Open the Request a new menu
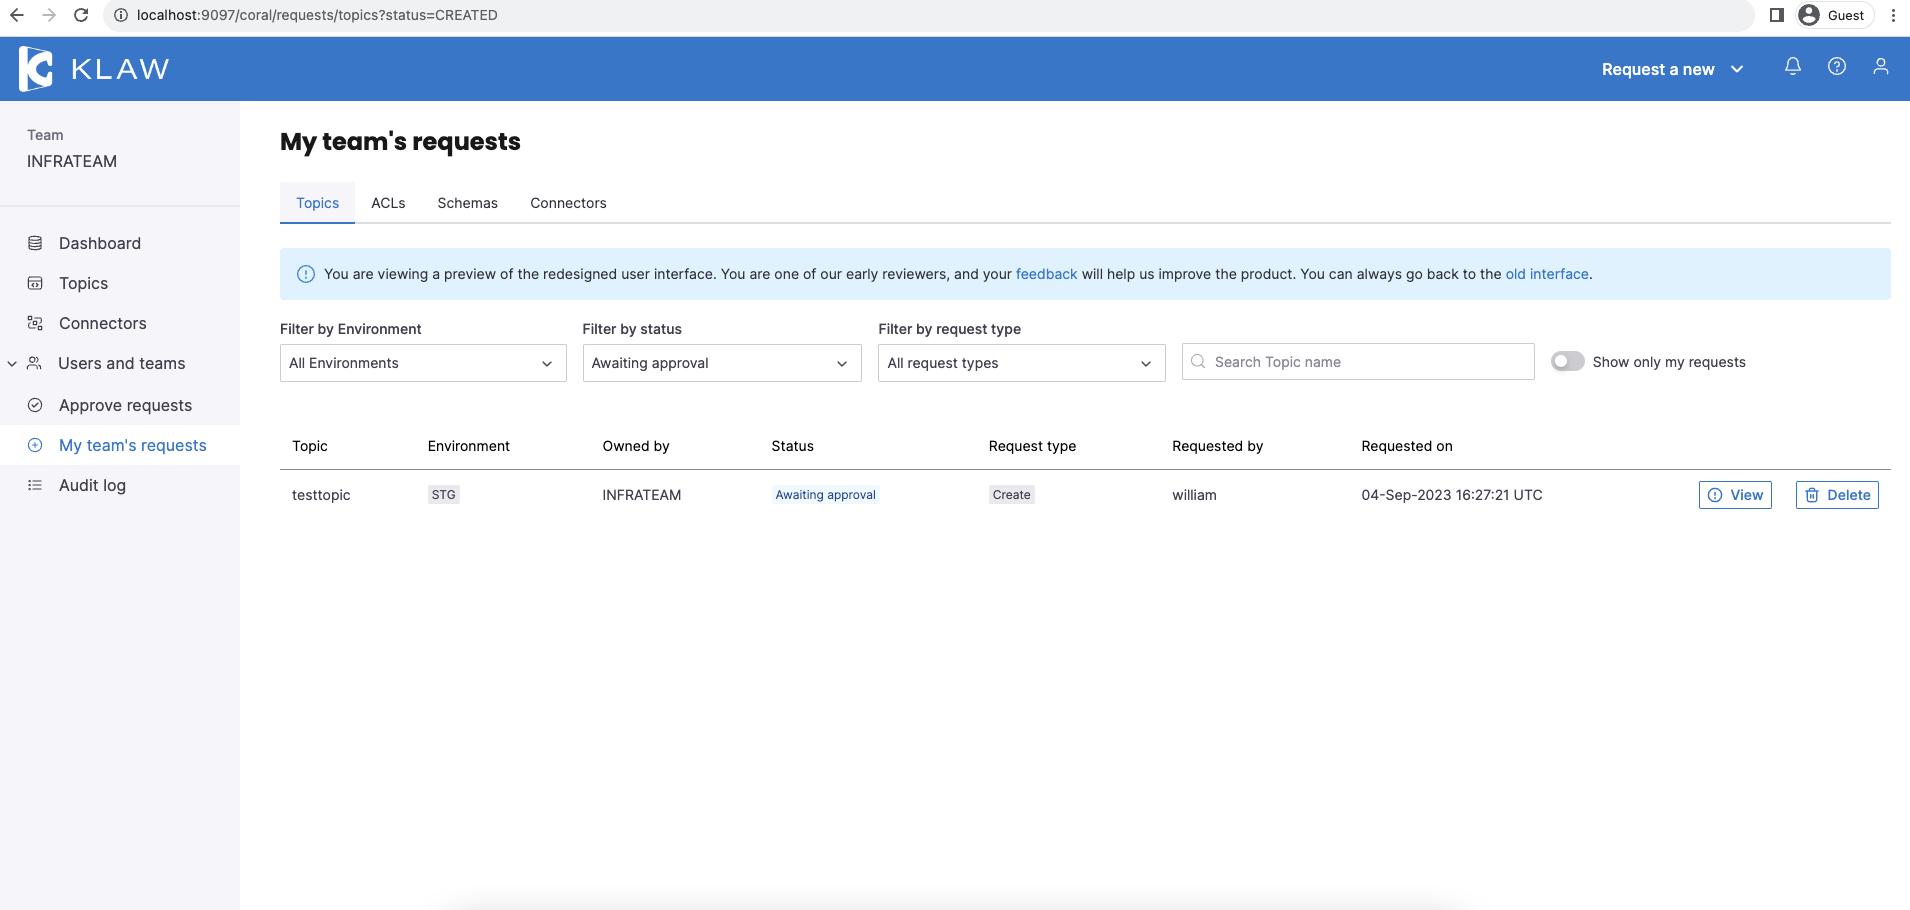The width and height of the screenshot is (1910, 910). tap(1671, 68)
